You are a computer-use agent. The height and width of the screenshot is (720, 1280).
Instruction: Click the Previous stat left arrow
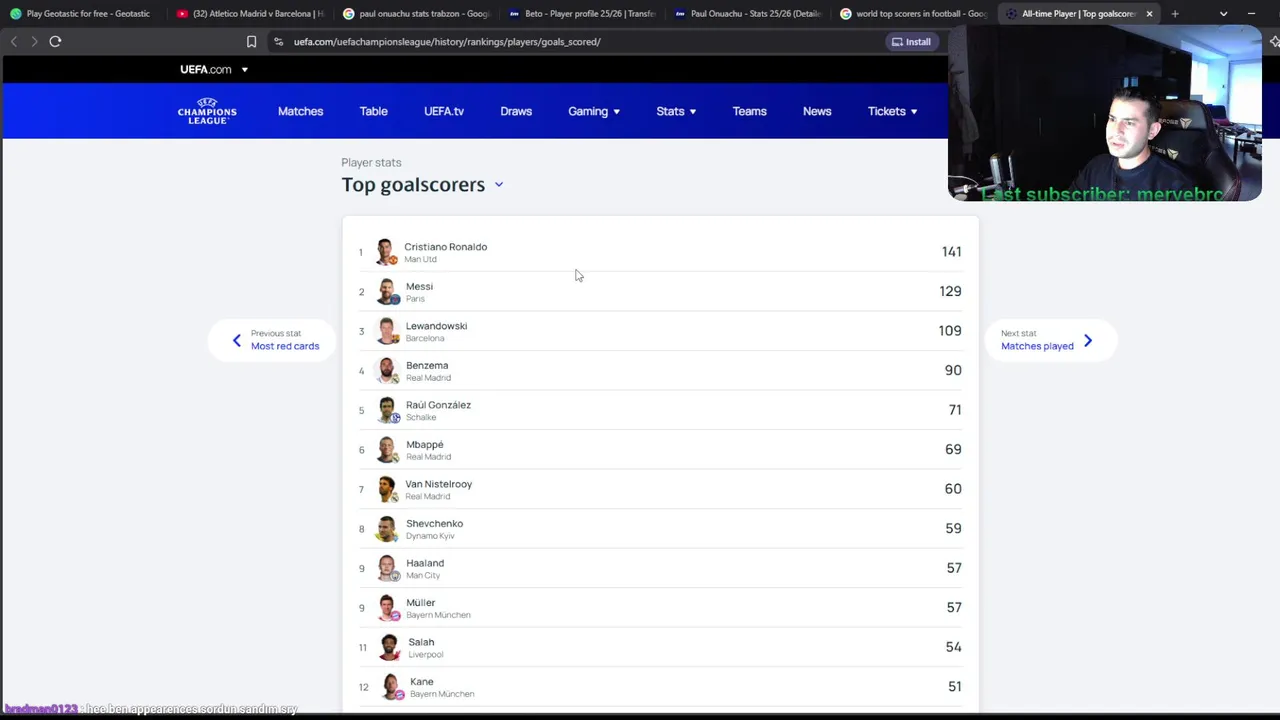237,340
